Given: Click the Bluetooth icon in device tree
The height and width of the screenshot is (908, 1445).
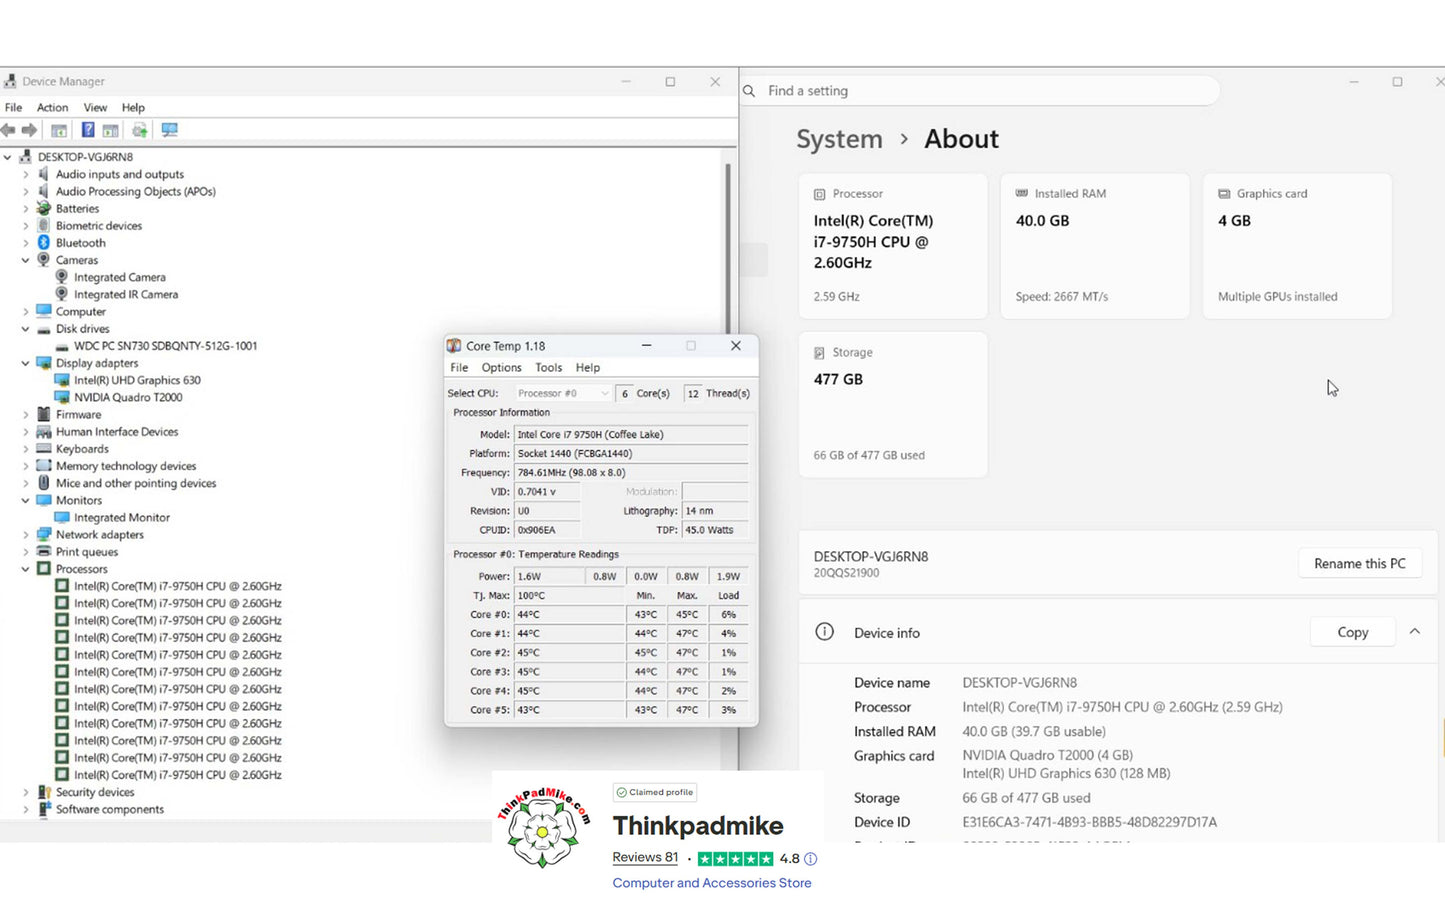Looking at the screenshot, I should pos(44,243).
